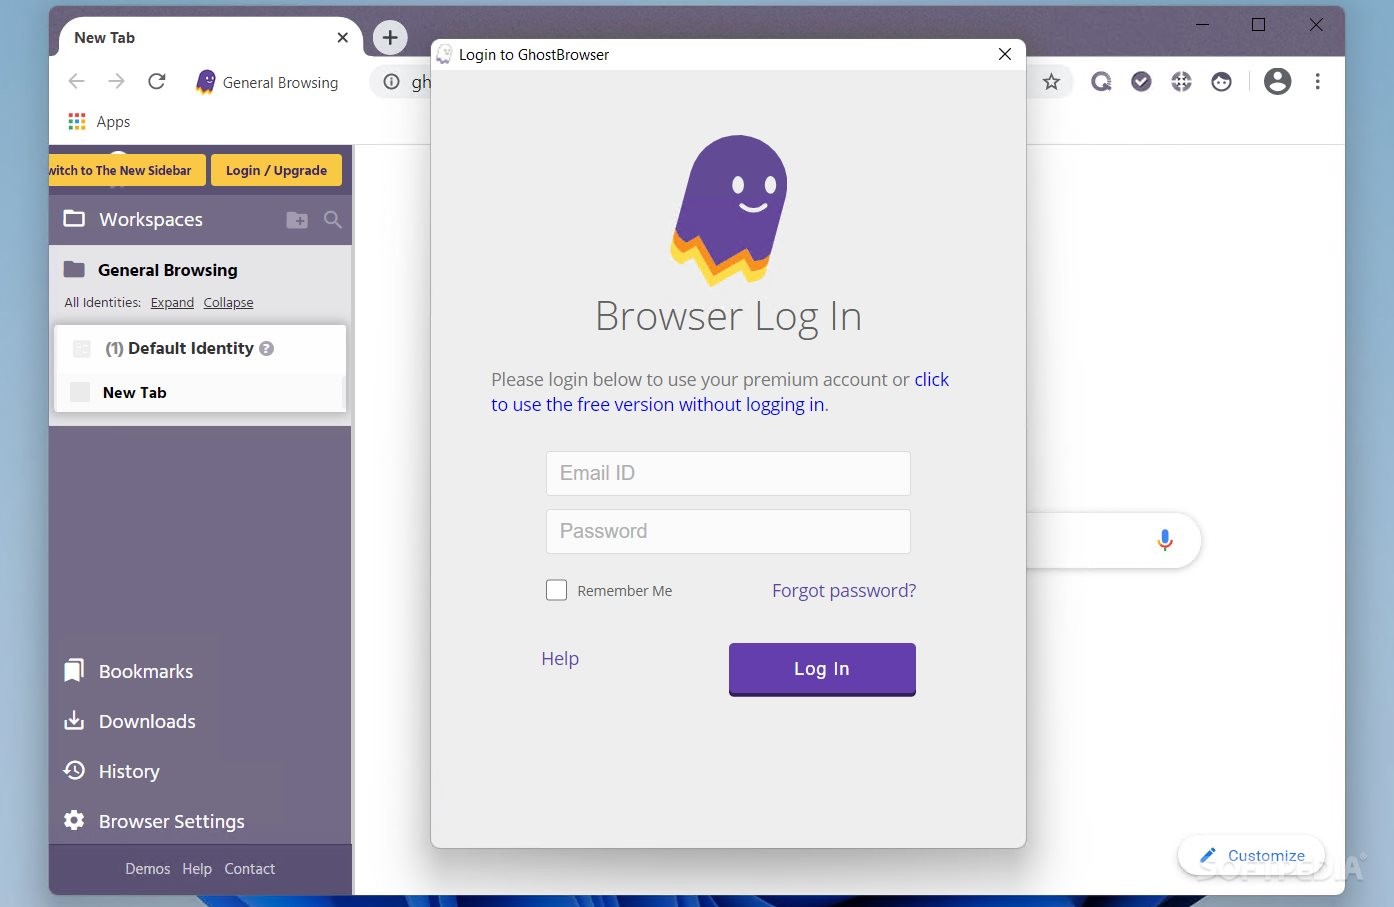1394x907 pixels.
Task: Click the site info icon in address bar
Action: [x=392, y=82]
